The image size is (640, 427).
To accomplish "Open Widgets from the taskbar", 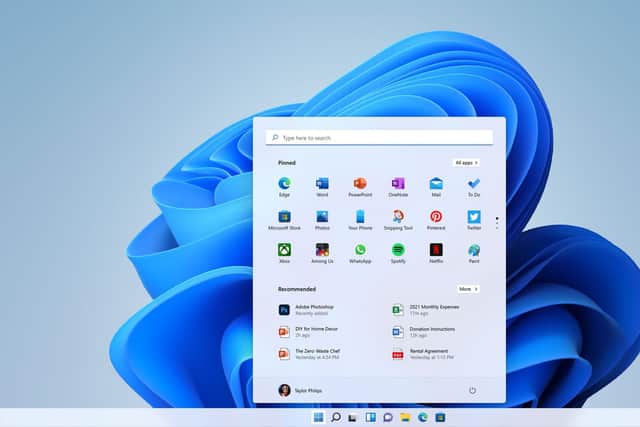I will pos(371,417).
